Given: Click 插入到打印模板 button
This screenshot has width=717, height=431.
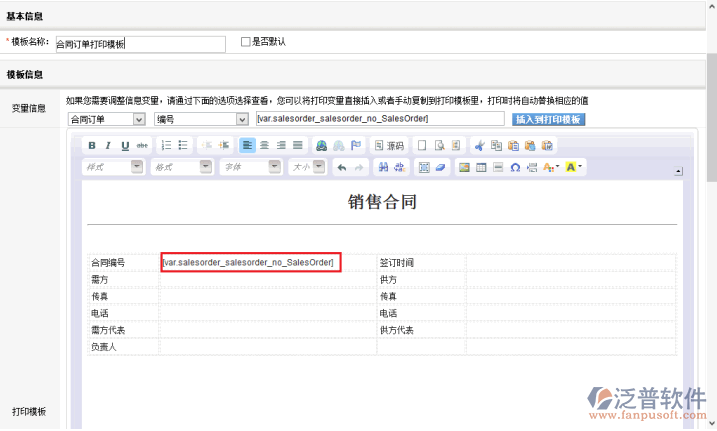Looking at the screenshot, I should tap(548, 119).
